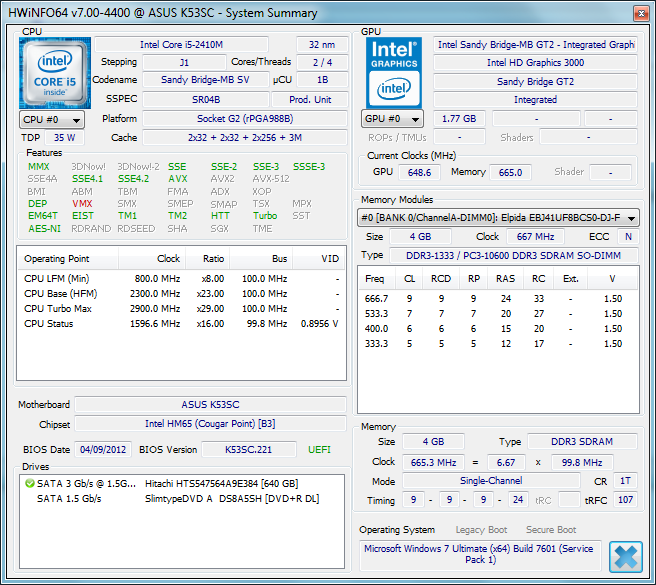Image resolution: width=656 pixels, height=585 pixels.
Task: Click the memory clock 665.3 MHz field
Action: (x=433, y=462)
